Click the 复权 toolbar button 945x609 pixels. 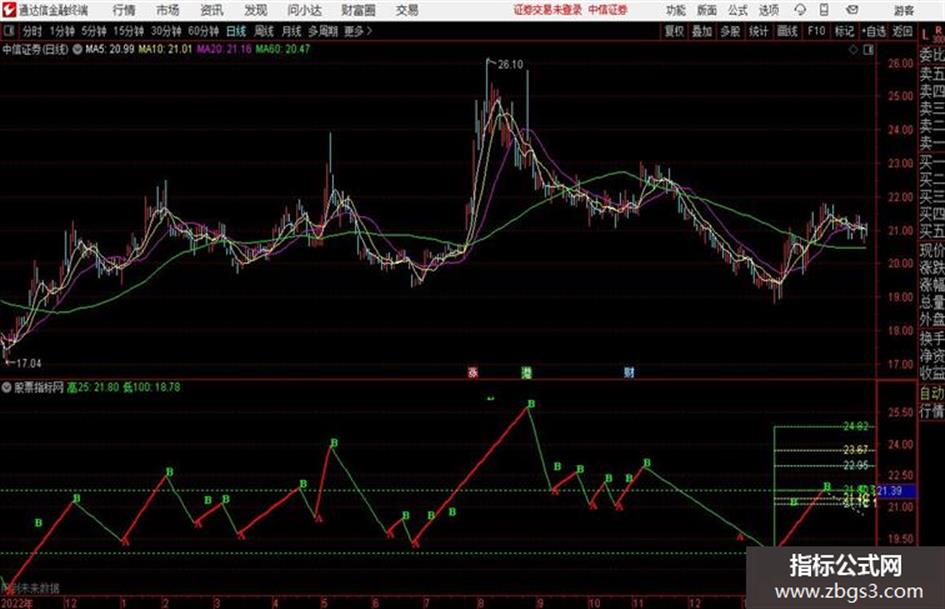tap(674, 31)
